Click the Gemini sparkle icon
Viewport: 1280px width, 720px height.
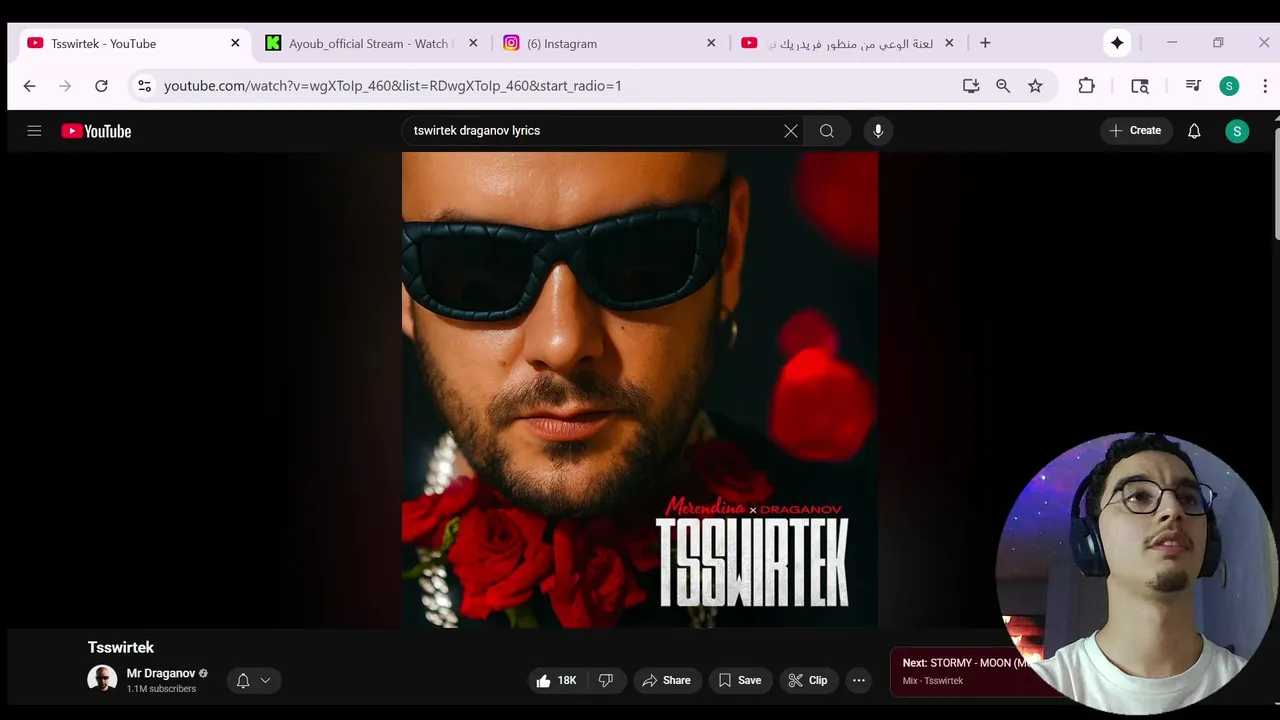pyautogui.click(x=1117, y=43)
